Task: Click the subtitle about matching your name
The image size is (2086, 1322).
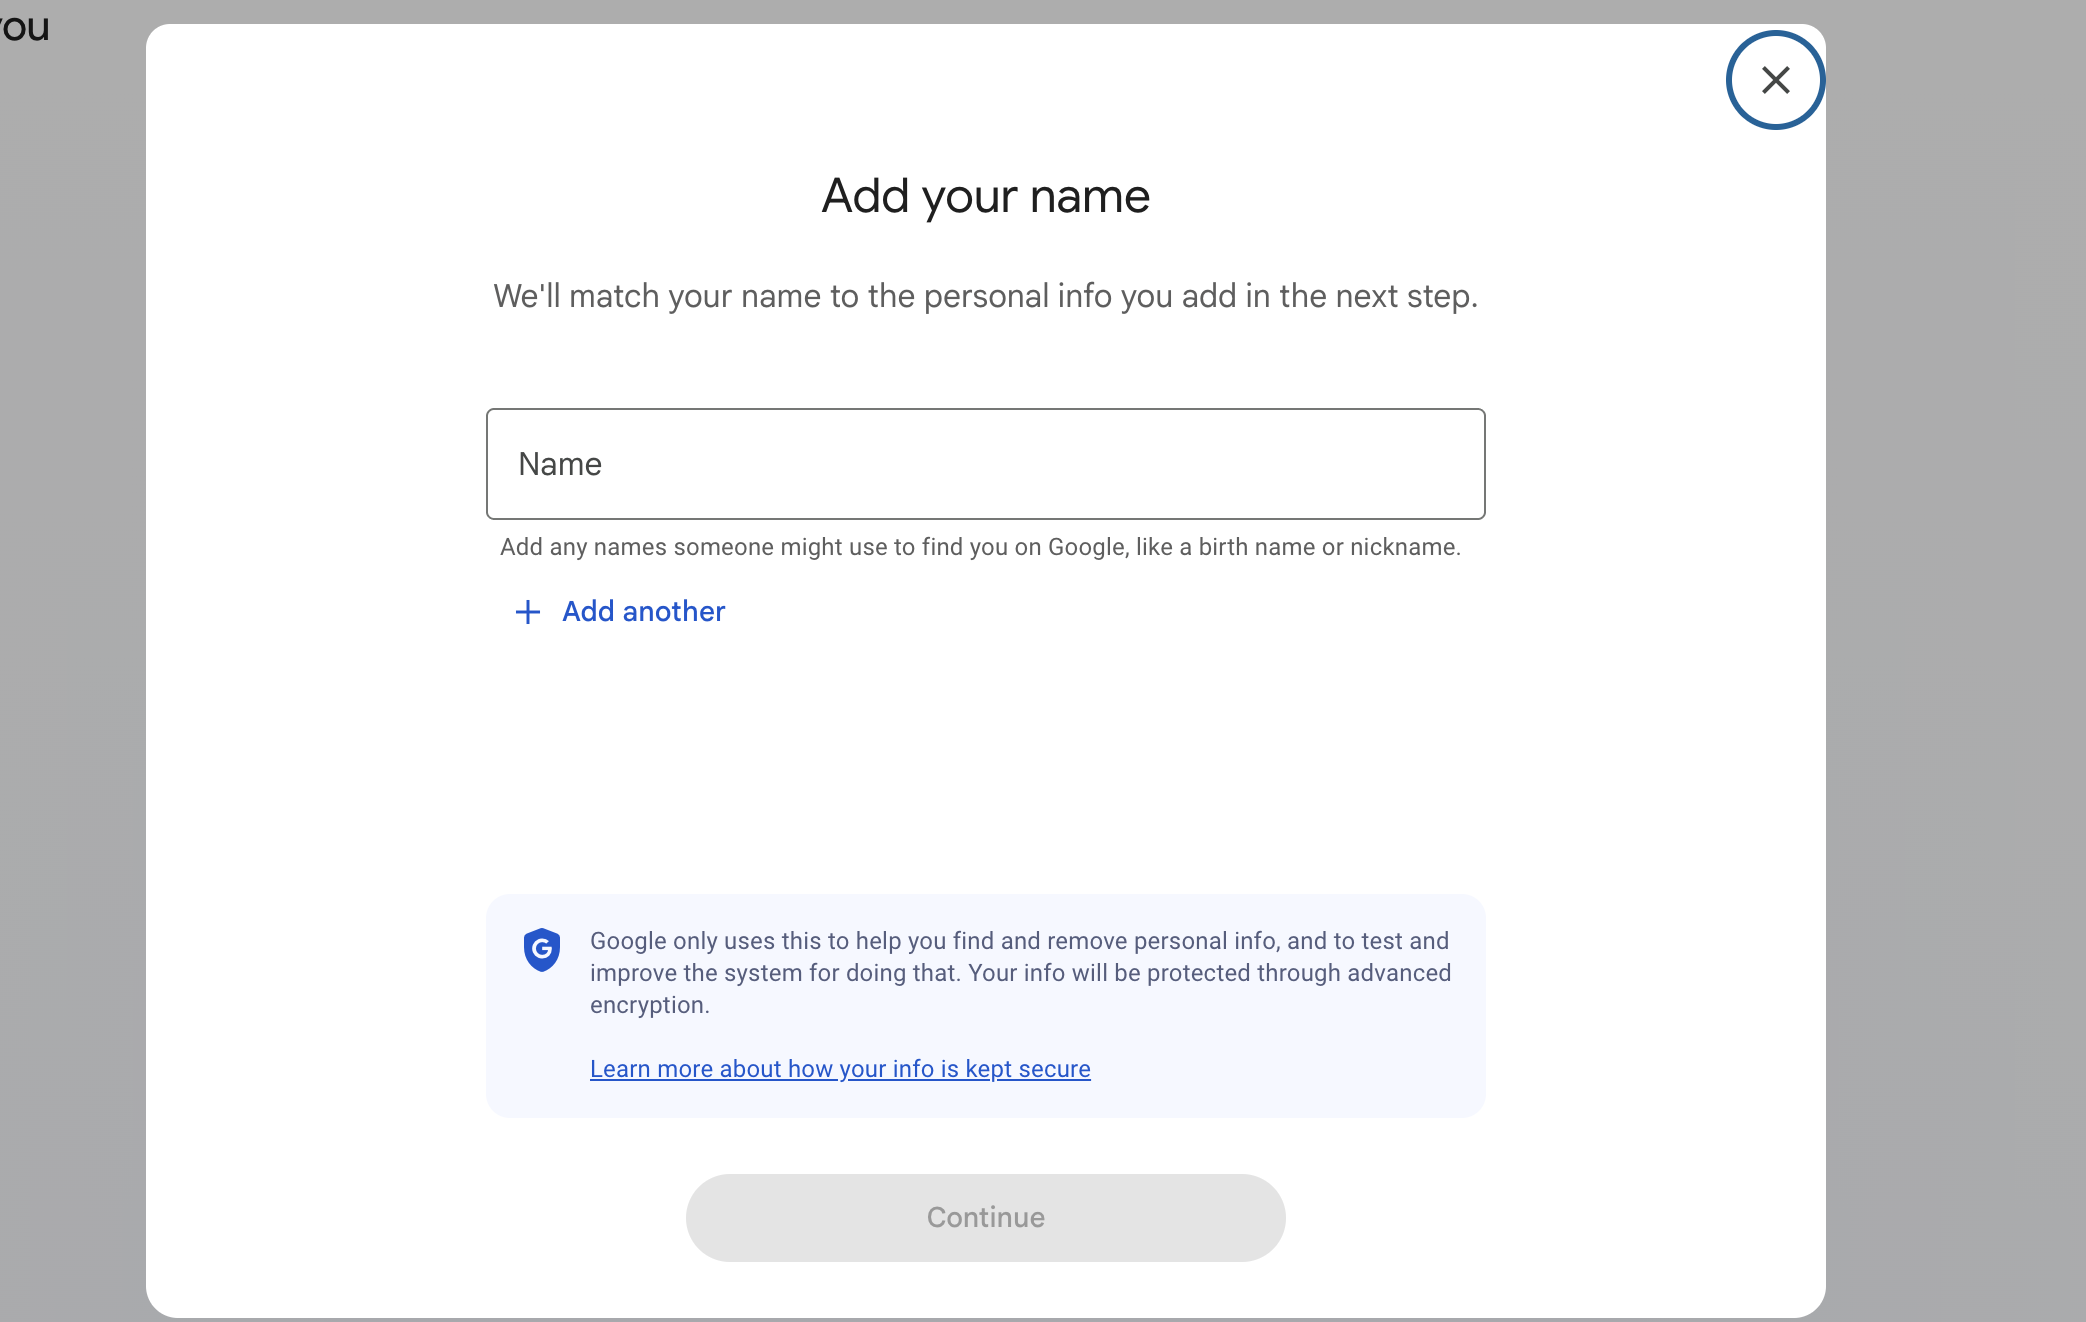Action: [x=985, y=297]
